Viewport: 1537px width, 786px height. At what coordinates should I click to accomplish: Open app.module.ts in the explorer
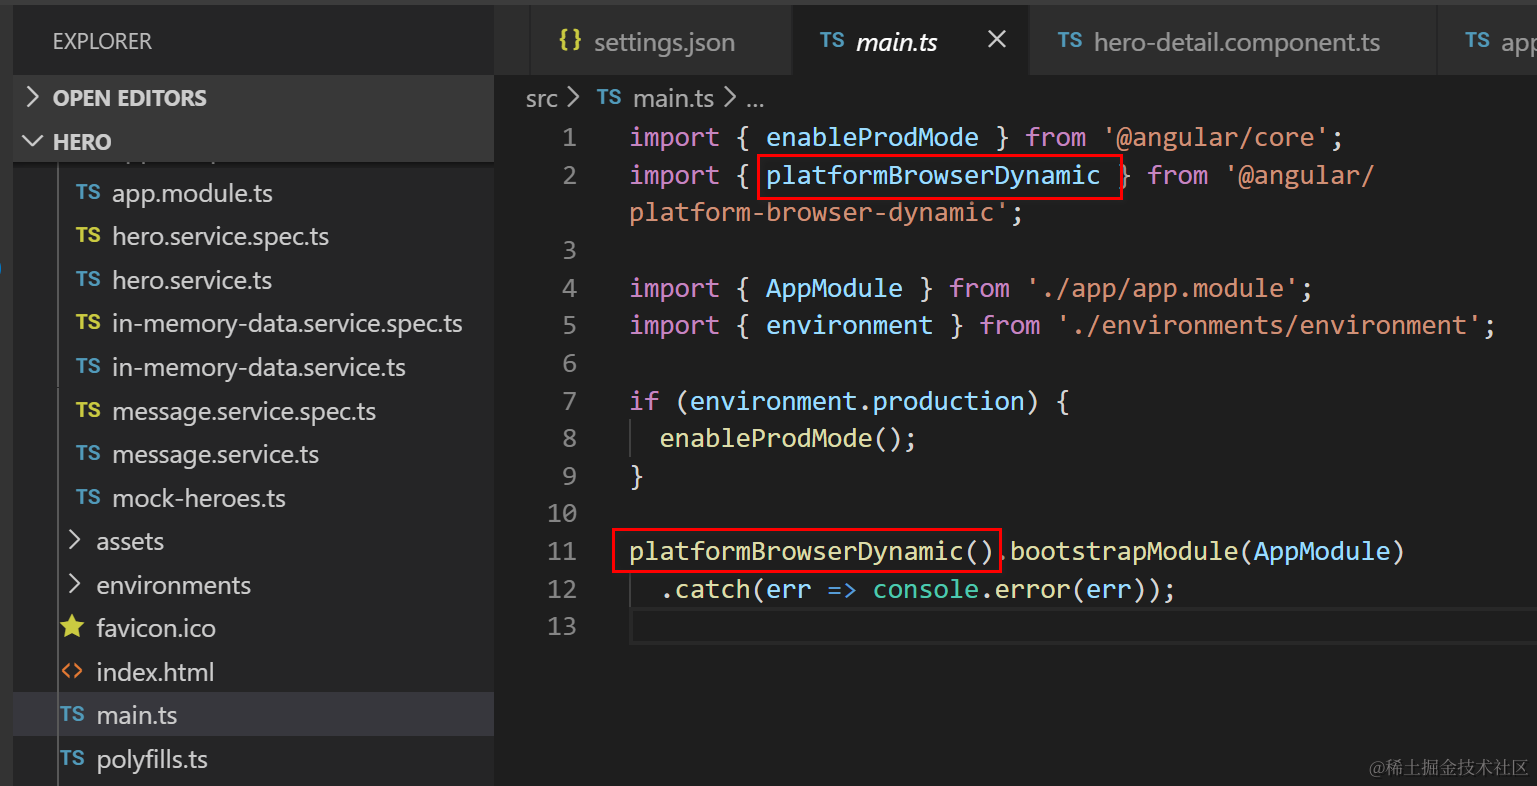192,193
